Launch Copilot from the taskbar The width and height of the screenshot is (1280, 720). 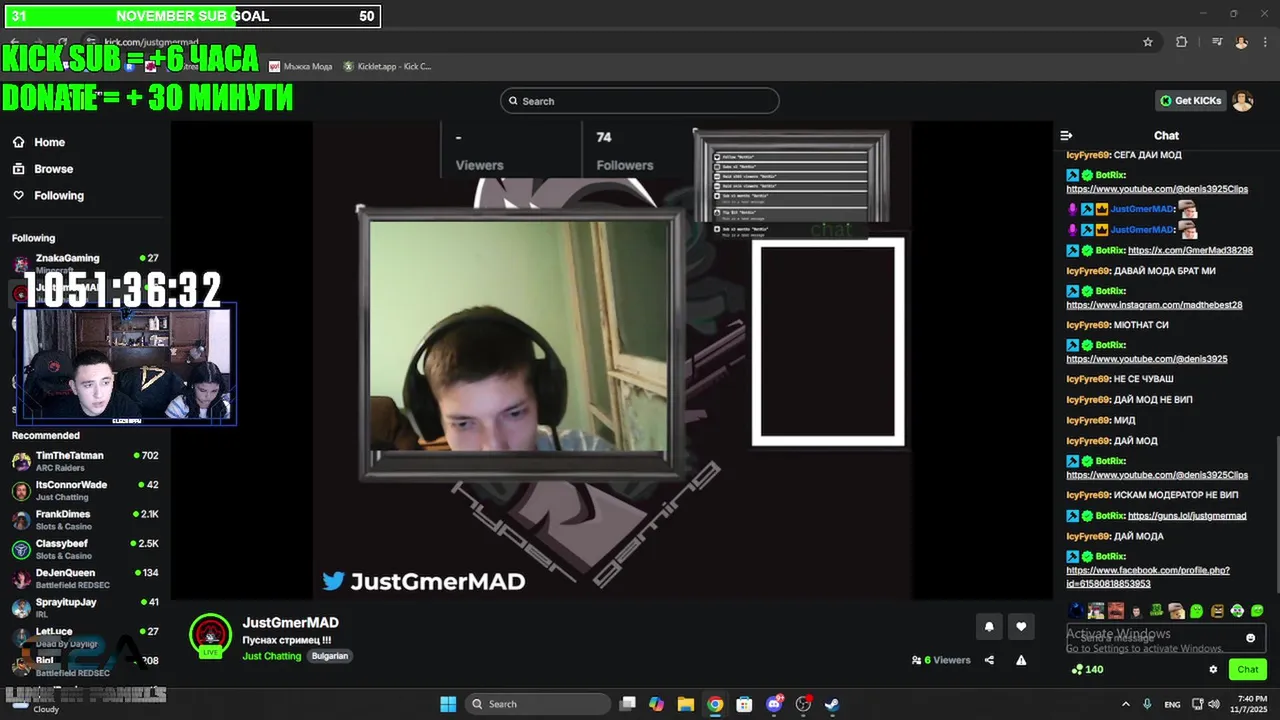[x=656, y=704]
